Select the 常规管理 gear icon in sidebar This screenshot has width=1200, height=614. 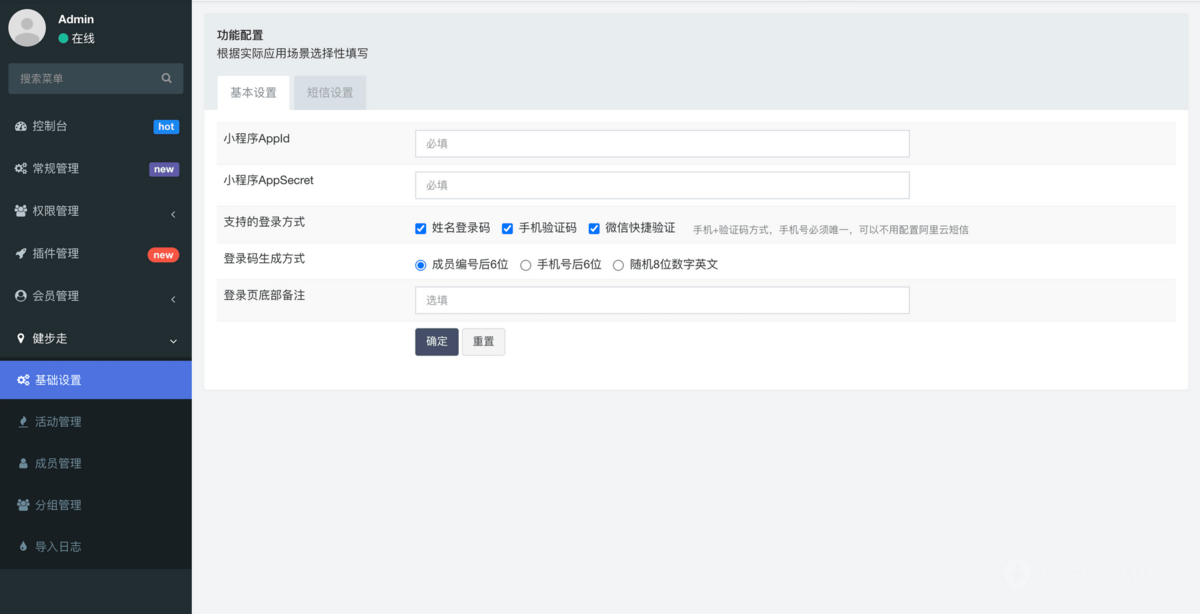pyautogui.click(x=22, y=168)
